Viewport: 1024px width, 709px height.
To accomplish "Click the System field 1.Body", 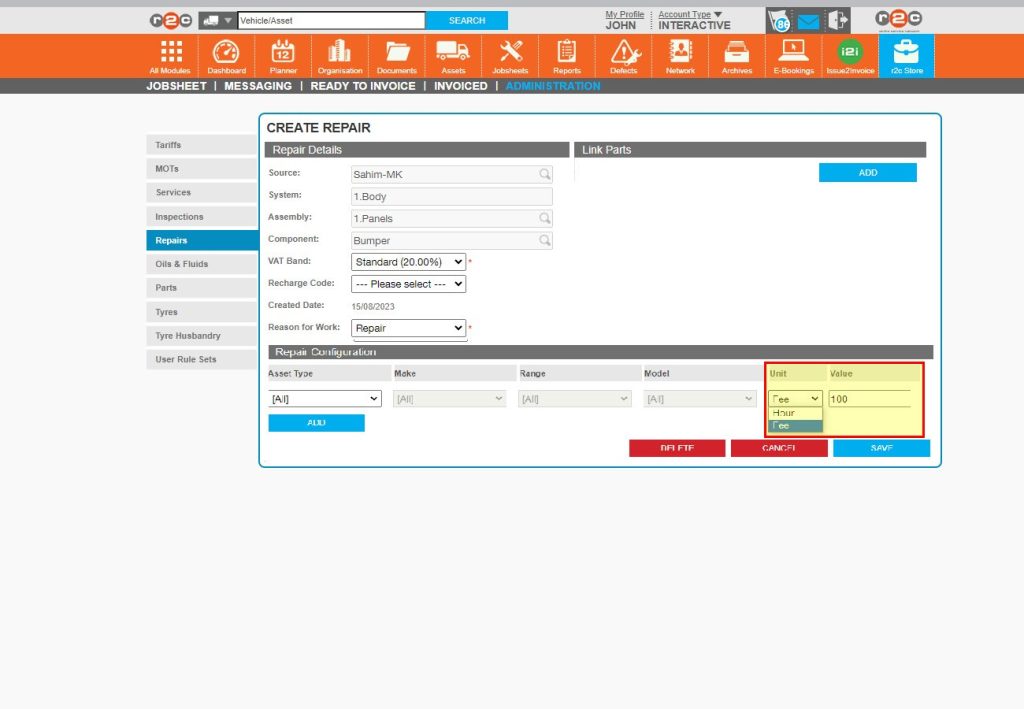I will (x=451, y=197).
